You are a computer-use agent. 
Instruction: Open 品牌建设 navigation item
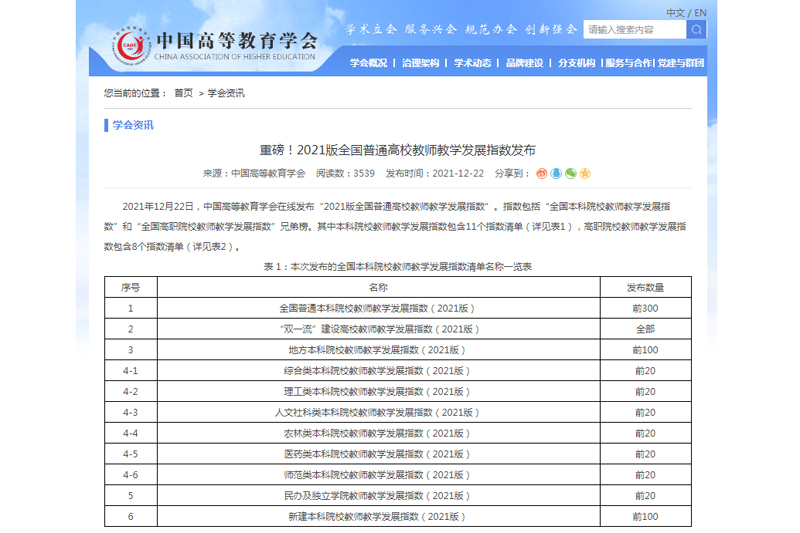(x=524, y=63)
